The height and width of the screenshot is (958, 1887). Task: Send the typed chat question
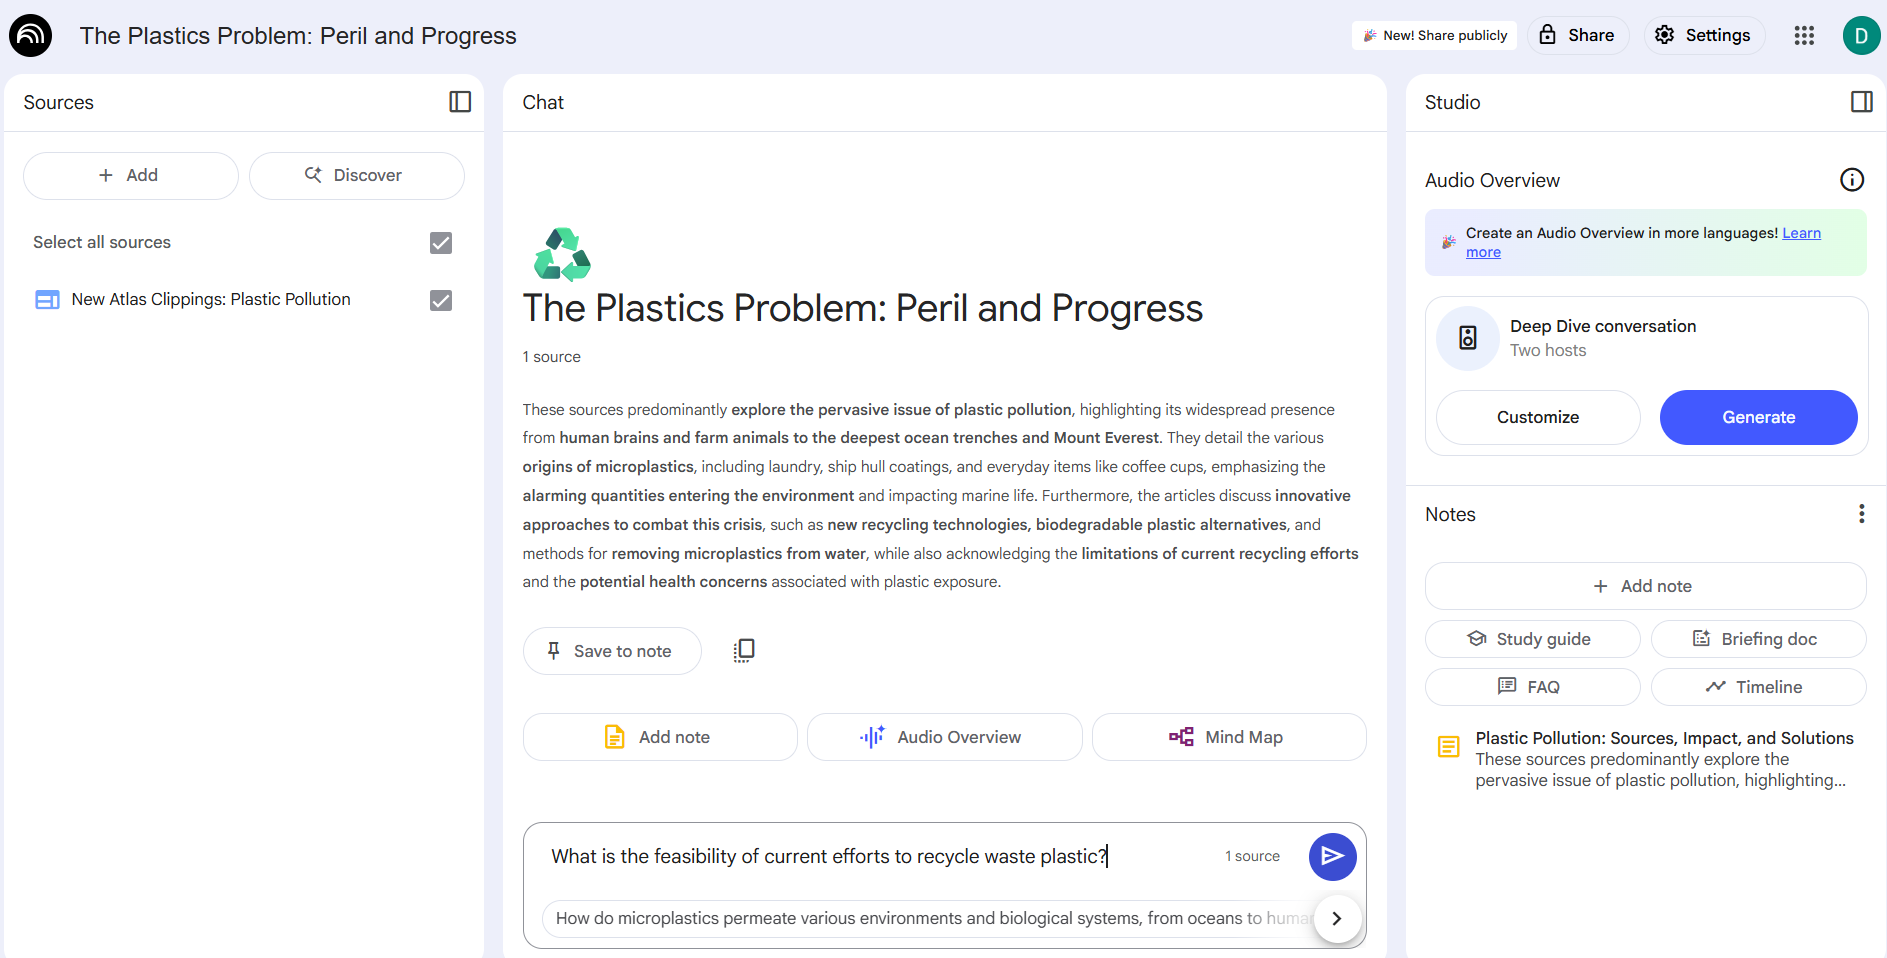click(x=1332, y=856)
